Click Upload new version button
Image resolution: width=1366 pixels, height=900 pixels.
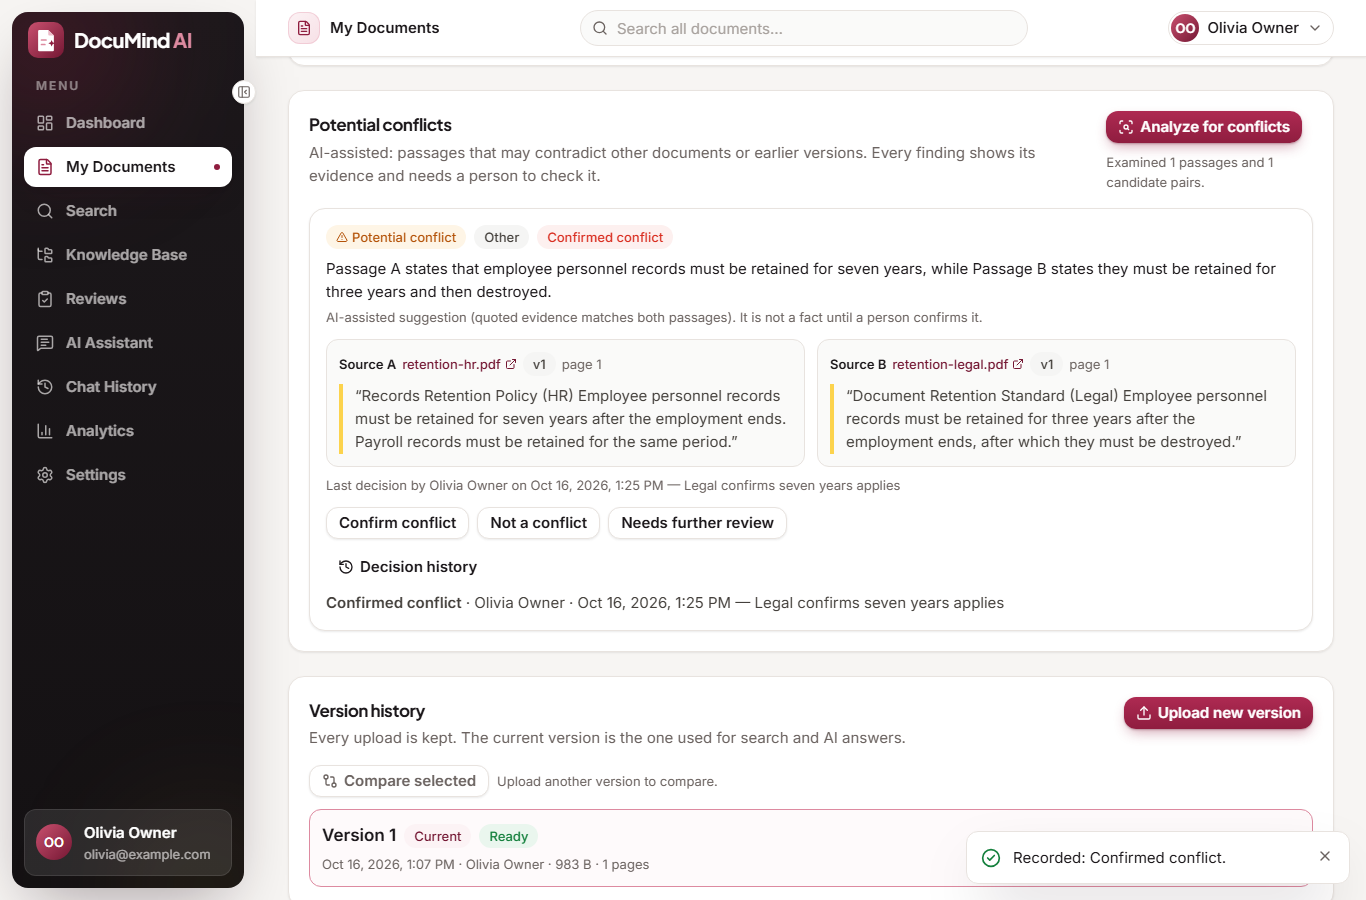[x=1218, y=713]
